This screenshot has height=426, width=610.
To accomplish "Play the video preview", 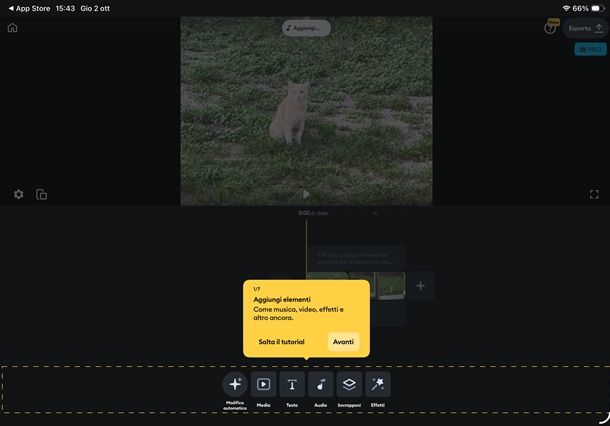I will (306, 194).
